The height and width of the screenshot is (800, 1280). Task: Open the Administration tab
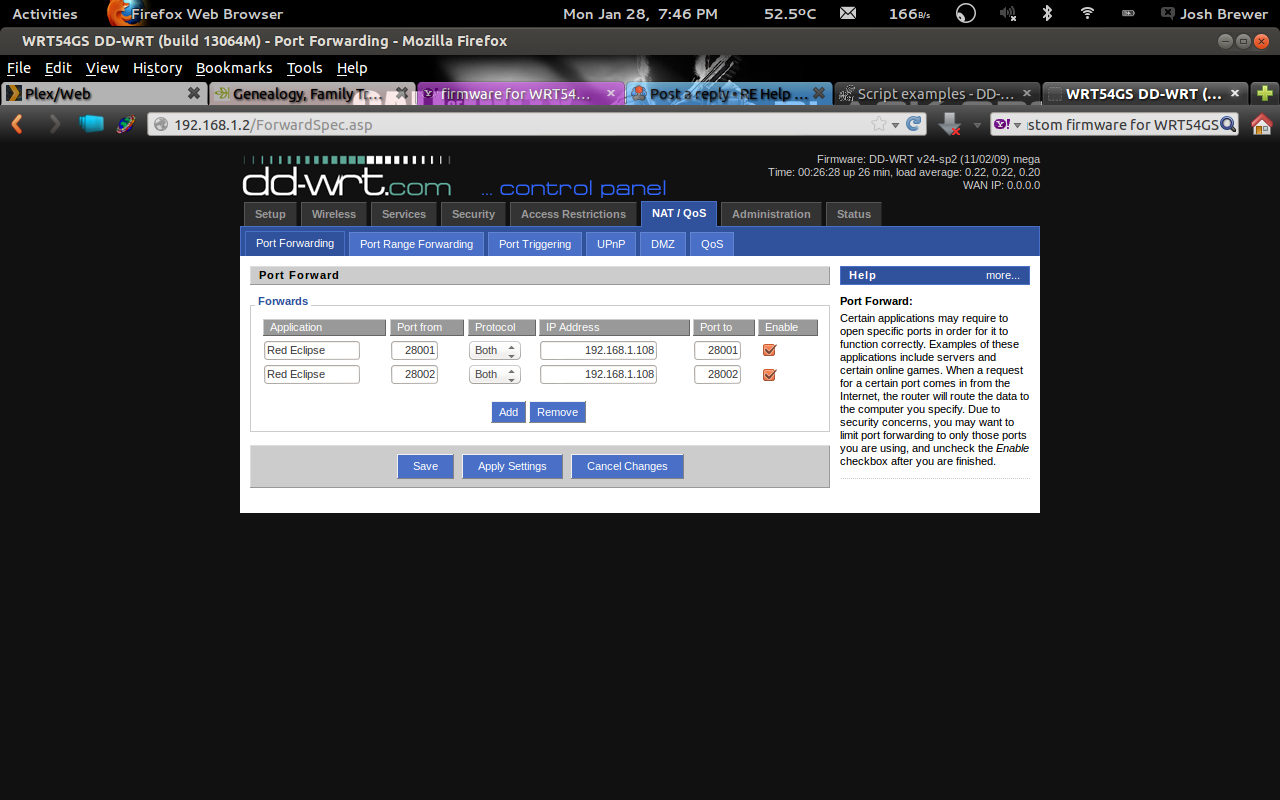coord(771,214)
